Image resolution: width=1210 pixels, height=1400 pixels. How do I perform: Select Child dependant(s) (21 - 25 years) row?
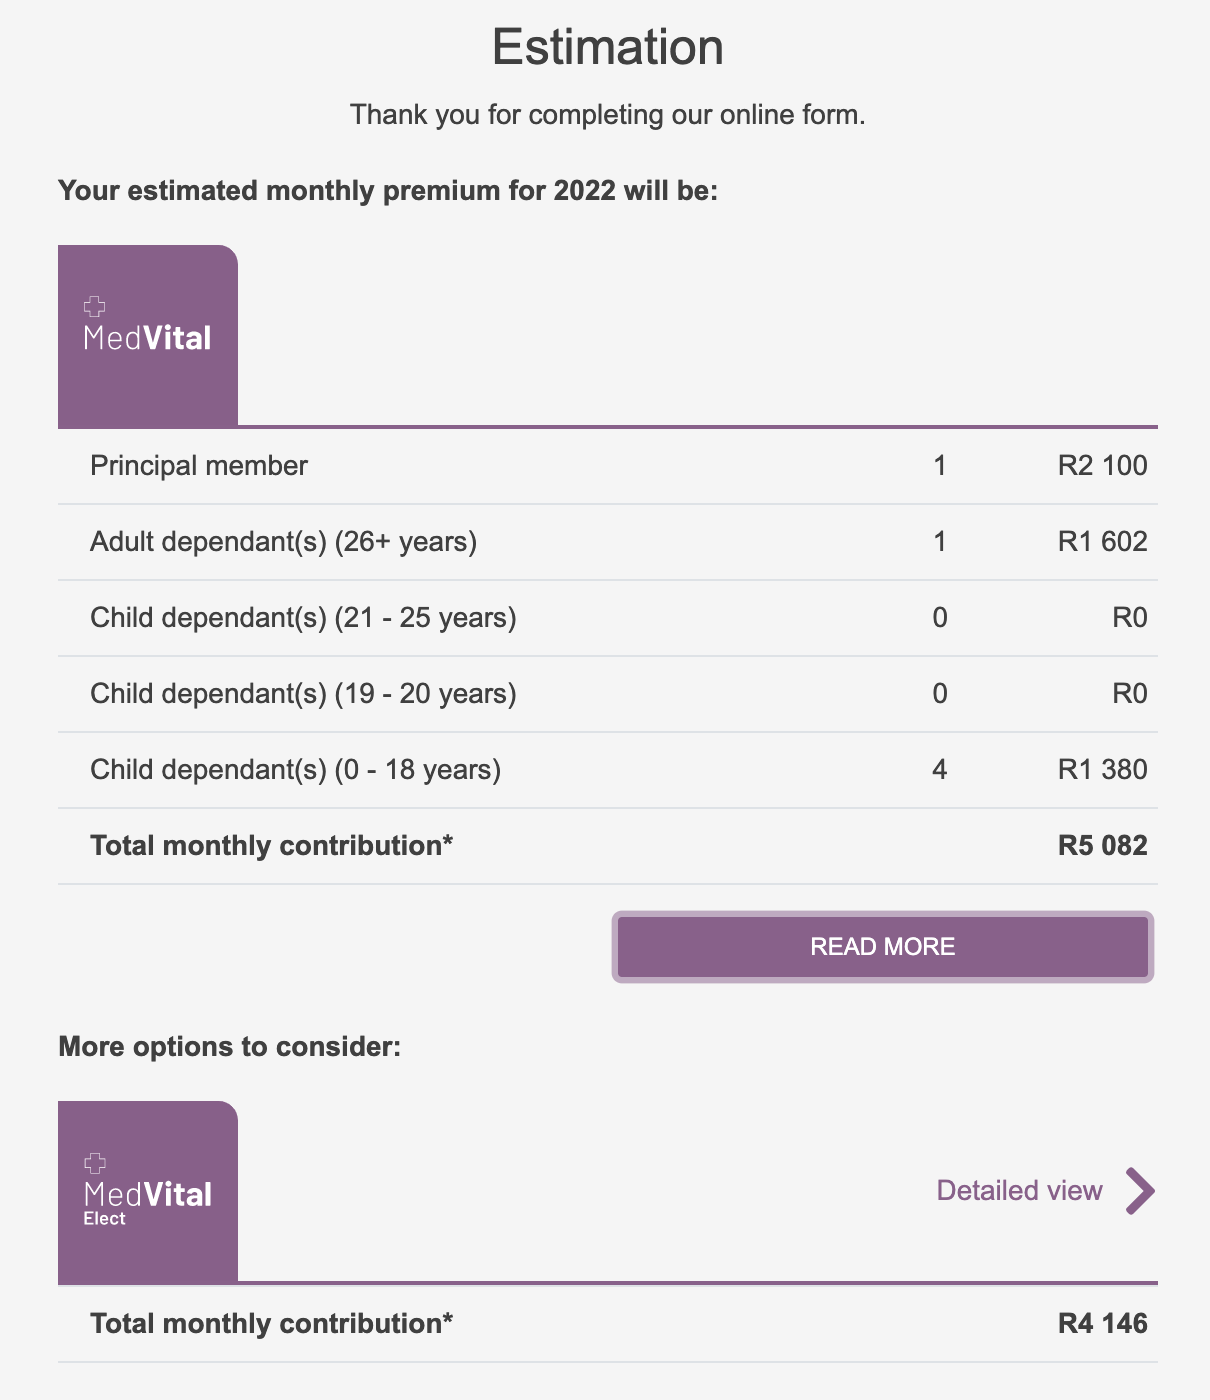[x=608, y=618]
